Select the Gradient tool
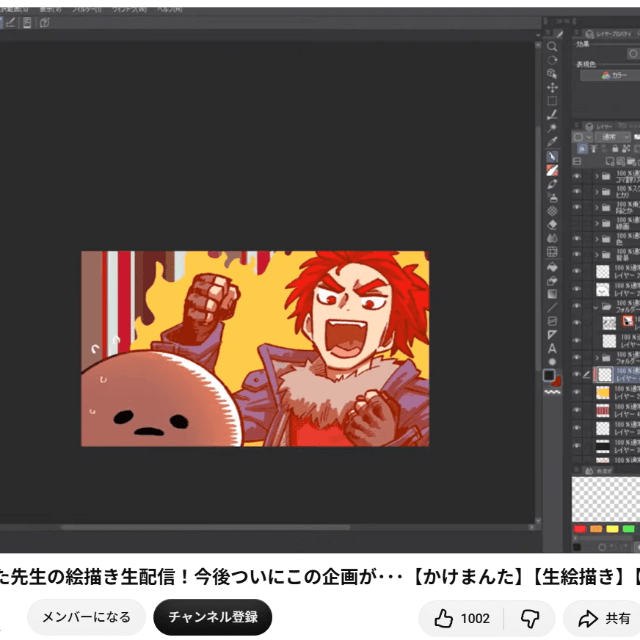Screen dimensions: 640x640 tap(552, 294)
